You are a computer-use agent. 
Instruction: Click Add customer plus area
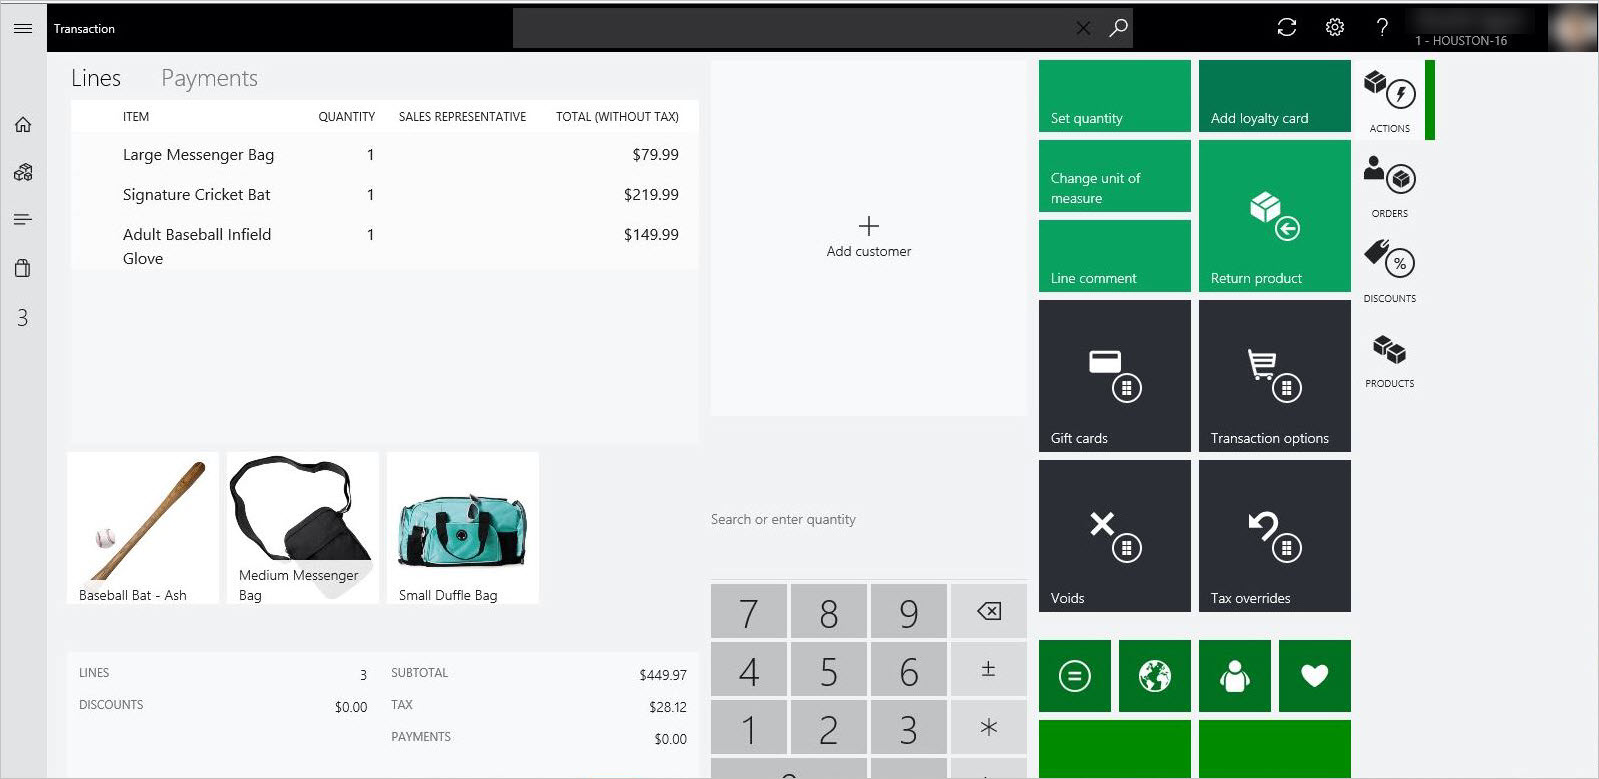tap(869, 237)
